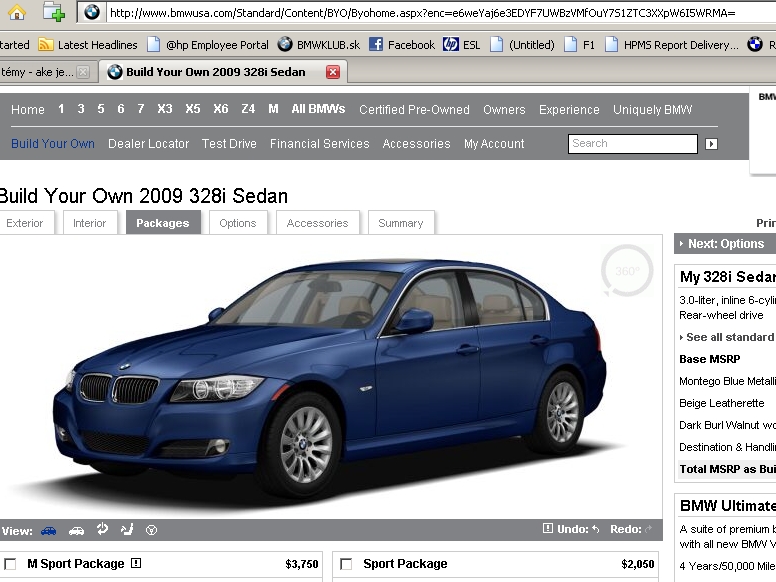
Task: Open the 360° rotation circle over car image
Action: 627,271
